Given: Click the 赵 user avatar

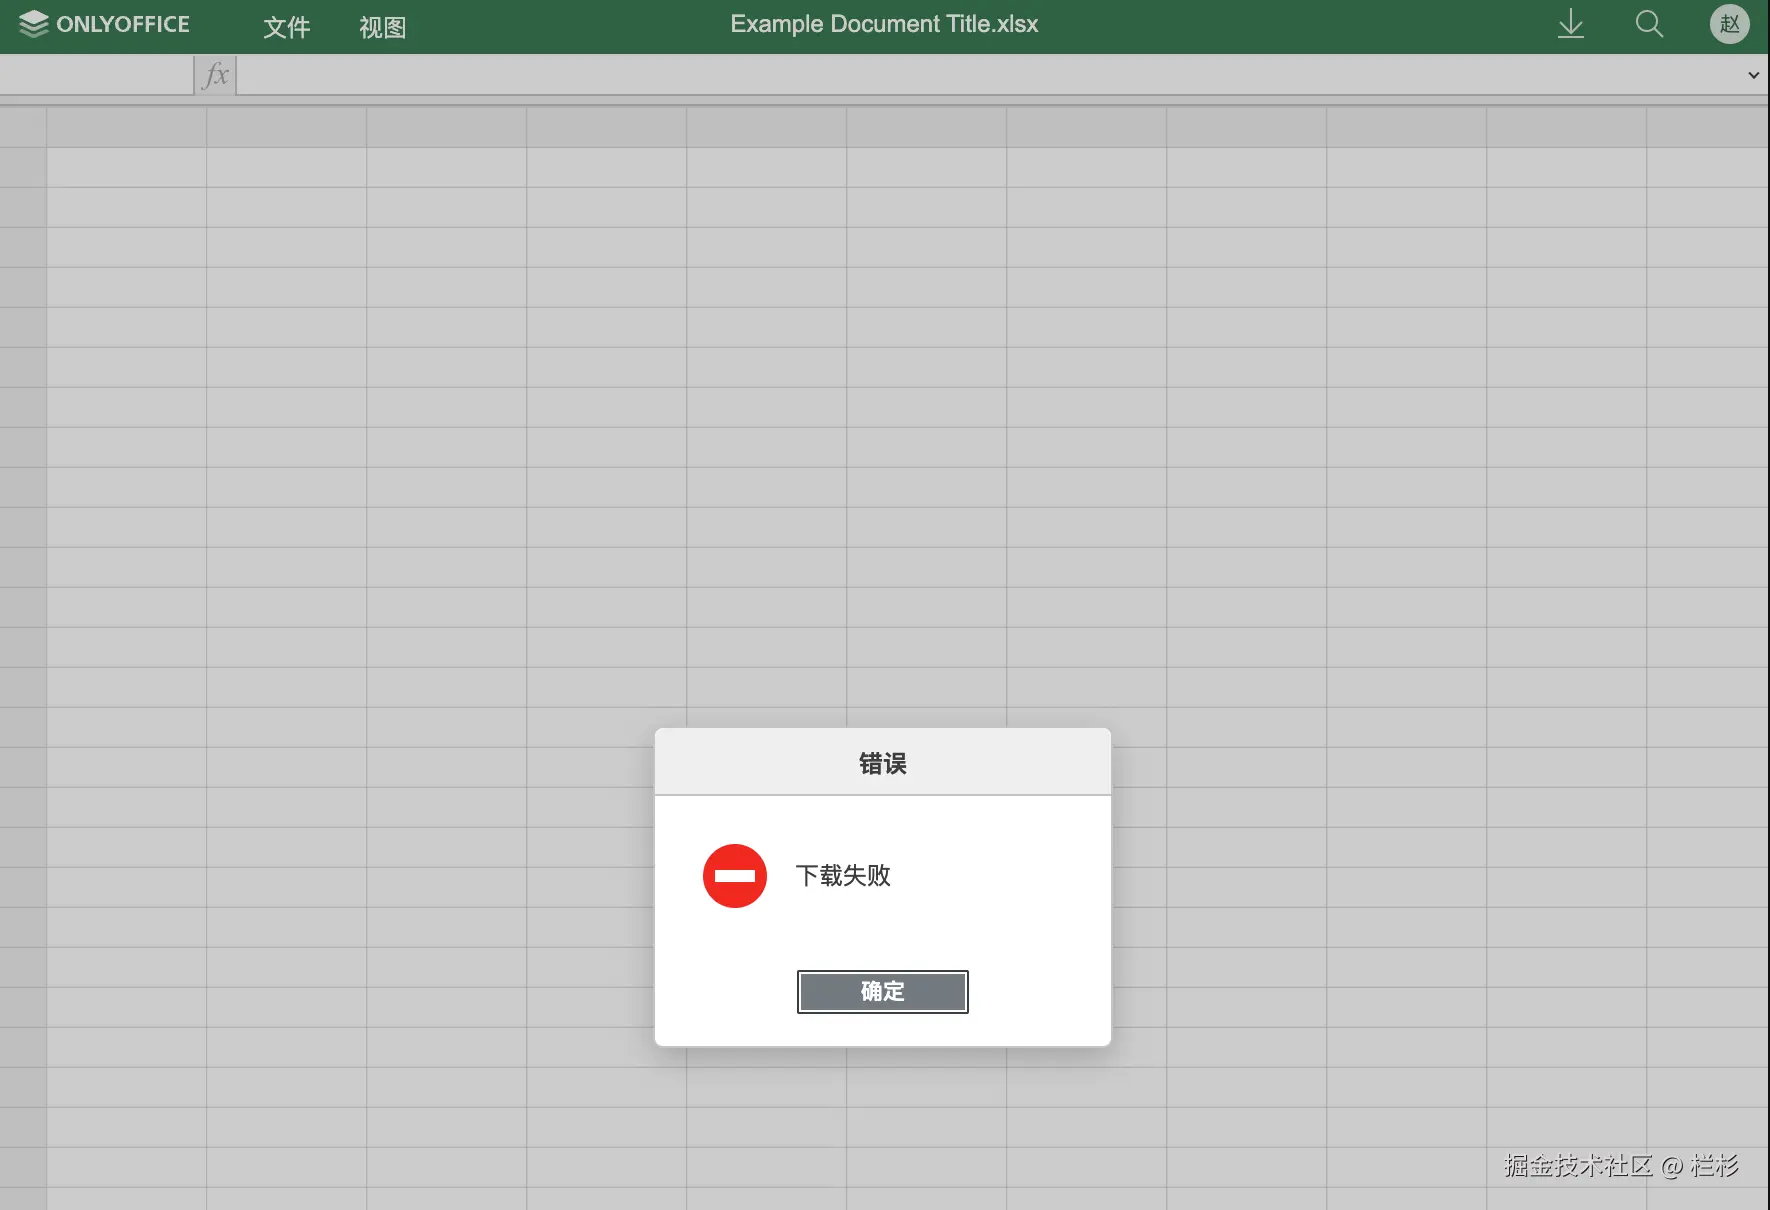Looking at the screenshot, I should pos(1730,24).
